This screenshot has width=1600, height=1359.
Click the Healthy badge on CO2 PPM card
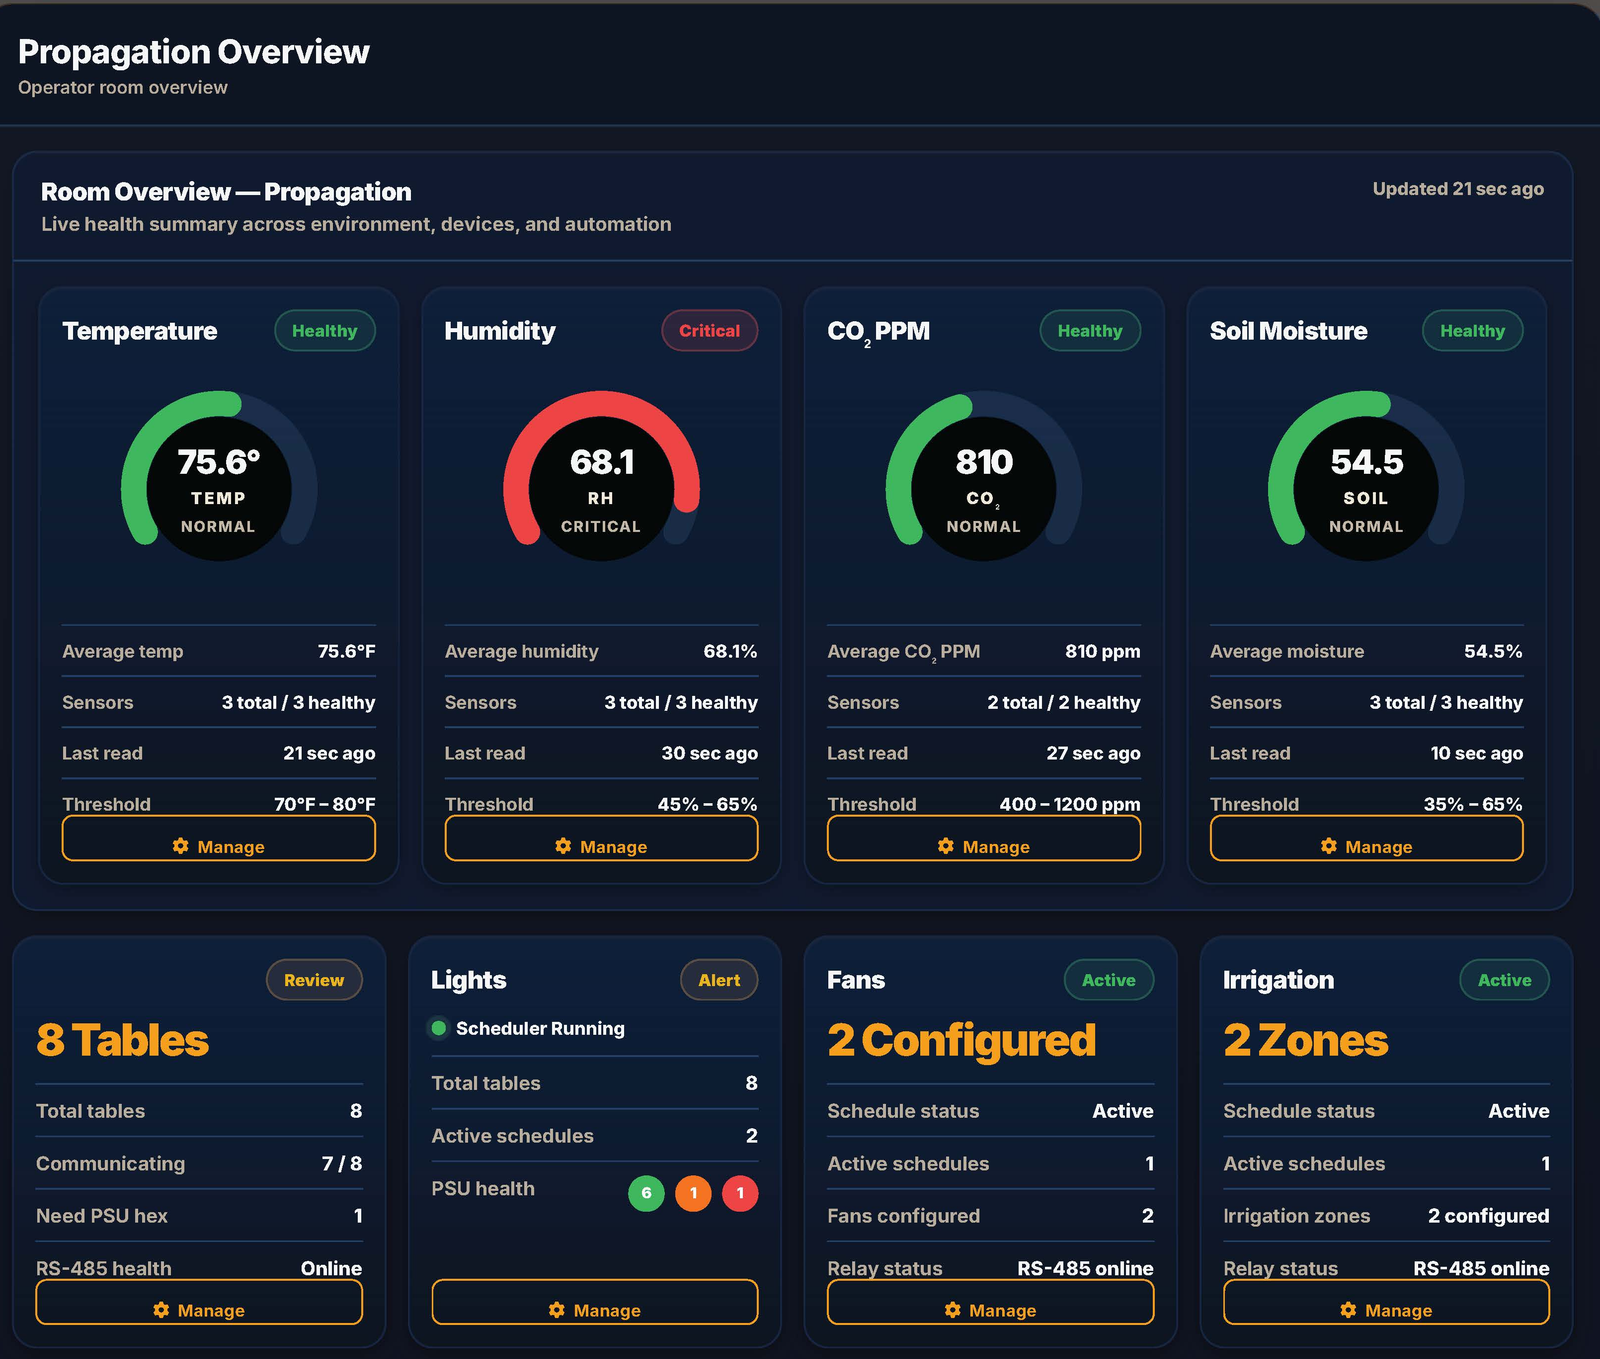click(1090, 331)
